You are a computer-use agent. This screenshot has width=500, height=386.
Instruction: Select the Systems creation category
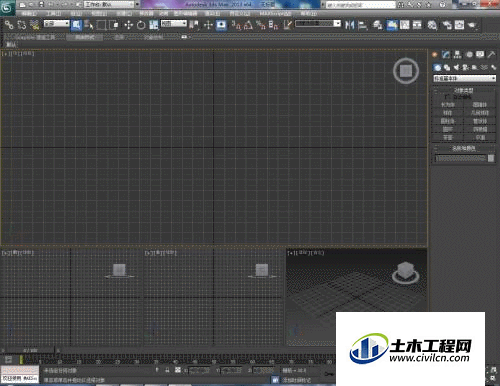click(493, 67)
